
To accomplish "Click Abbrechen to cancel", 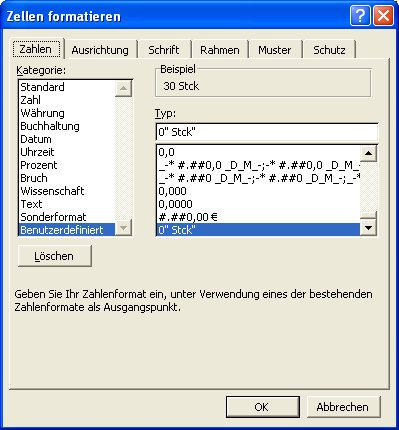I will click(x=343, y=407).
